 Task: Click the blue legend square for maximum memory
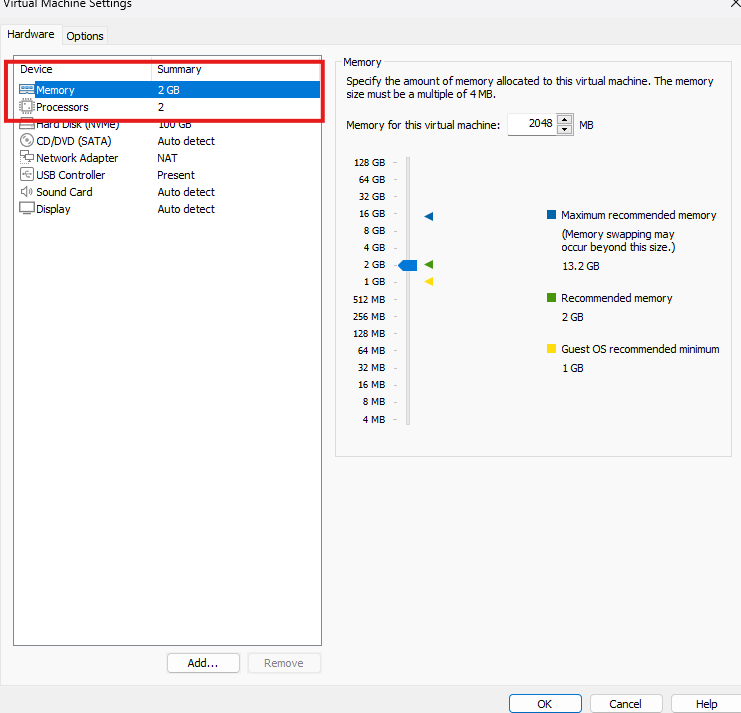[x=551, y=215]
